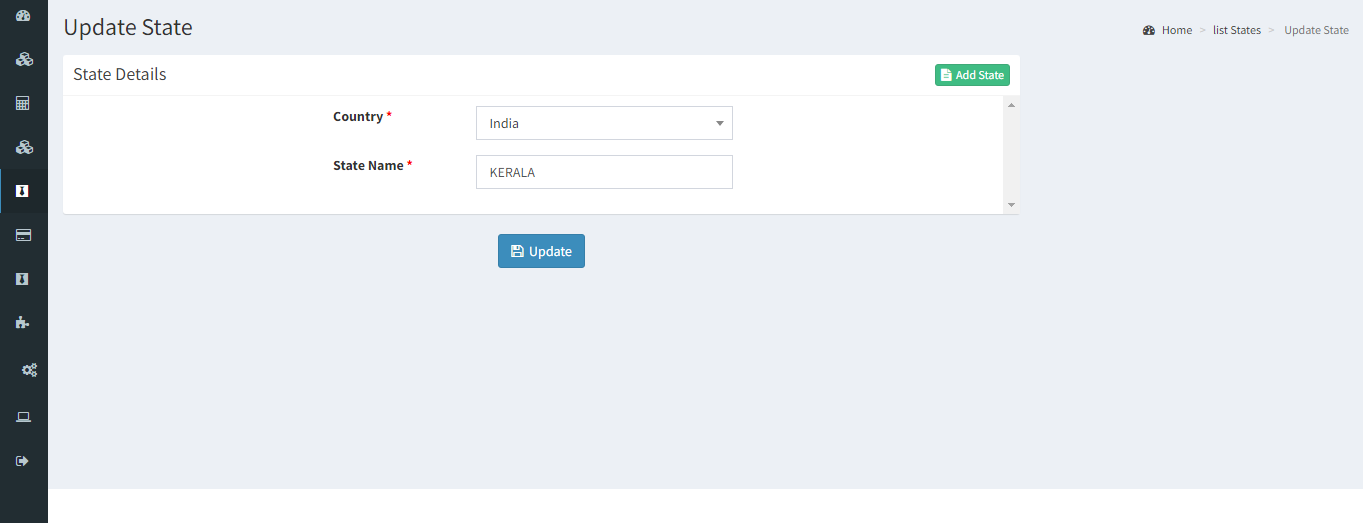Image resolution: width=1363 pixels, height=523 pixels.
Task: Click the laptop icon in sidebar
Action: click(x=23, y=417)
